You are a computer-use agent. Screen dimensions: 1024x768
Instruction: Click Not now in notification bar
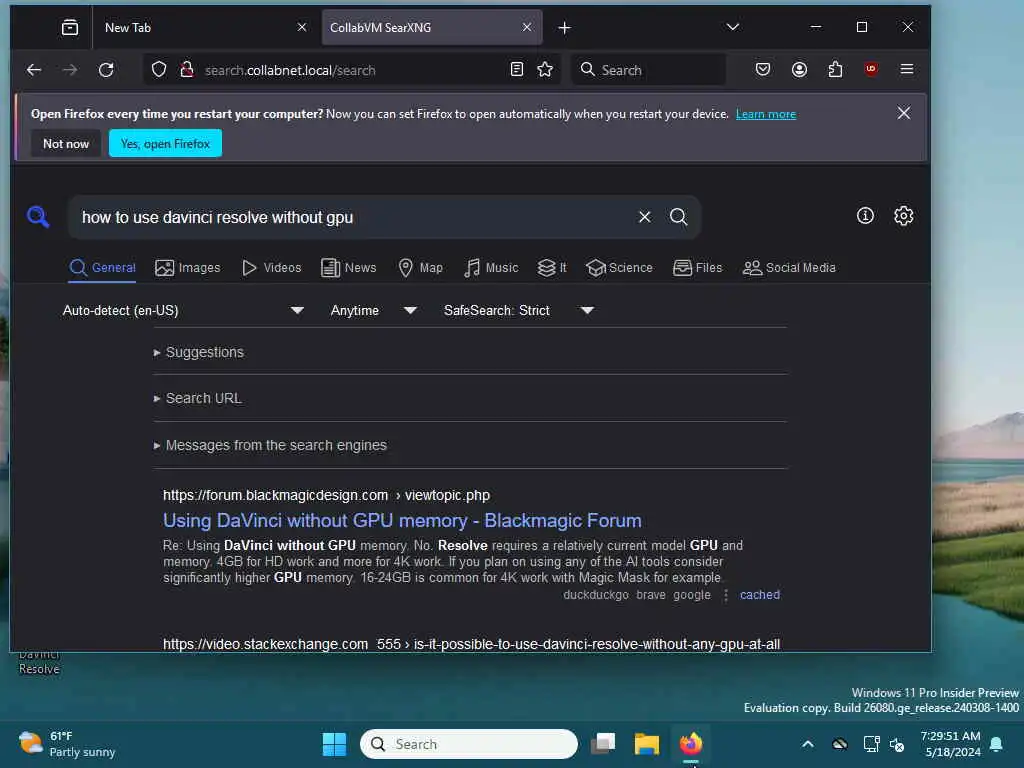pos(66,144)
